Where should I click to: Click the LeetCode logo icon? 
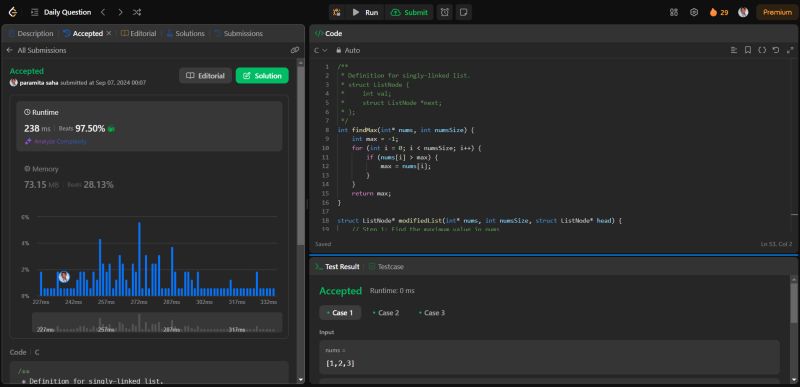(13, 12)
